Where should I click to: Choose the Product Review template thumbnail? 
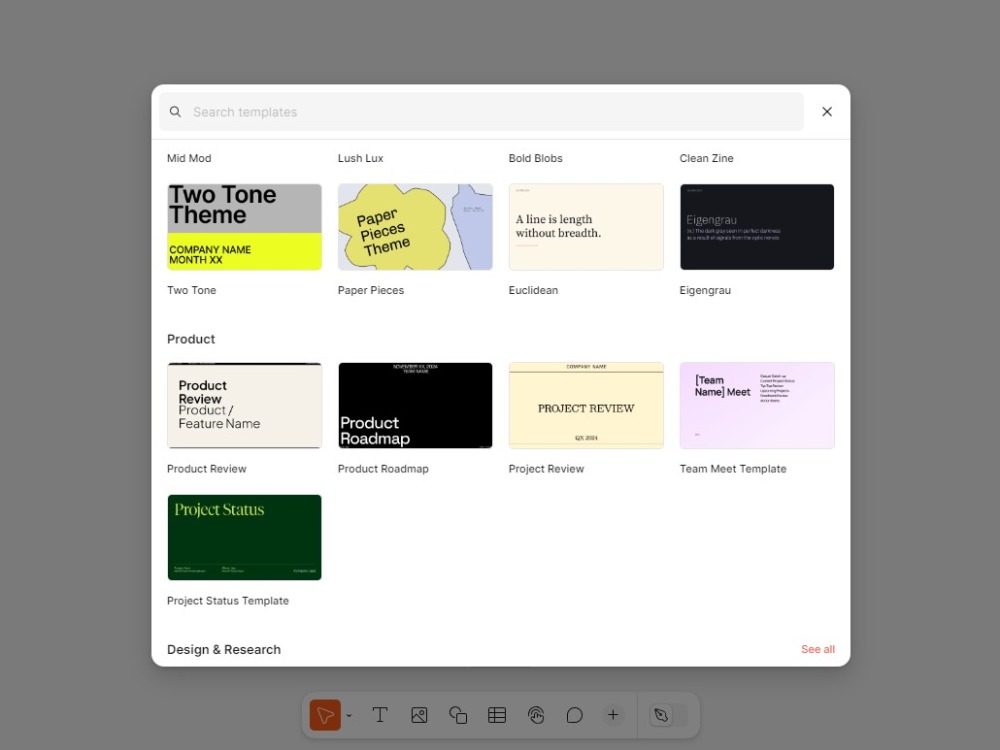click(244, 406)
